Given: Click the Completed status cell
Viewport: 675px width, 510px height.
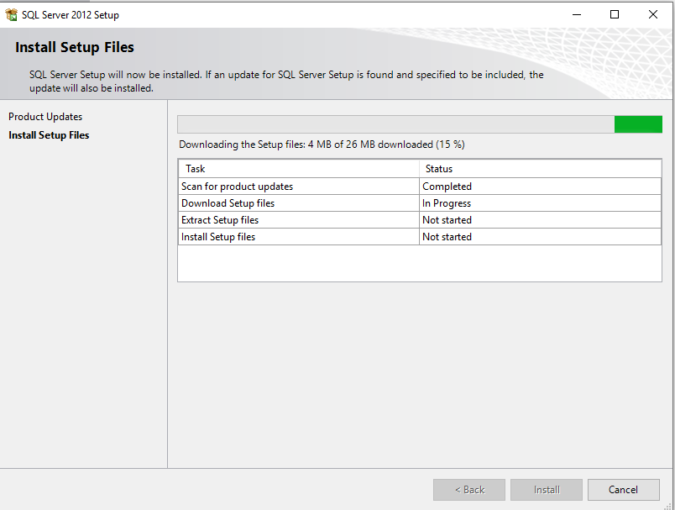Looking at the screenshot, I should pyautogui.click(x=540, y=186).
